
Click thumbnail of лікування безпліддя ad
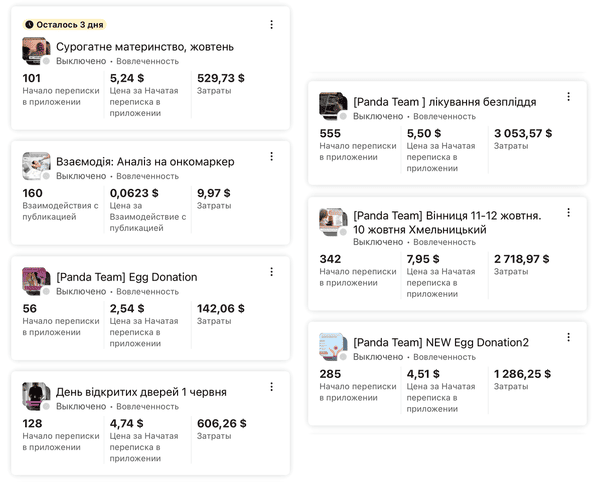coord(333,106)
